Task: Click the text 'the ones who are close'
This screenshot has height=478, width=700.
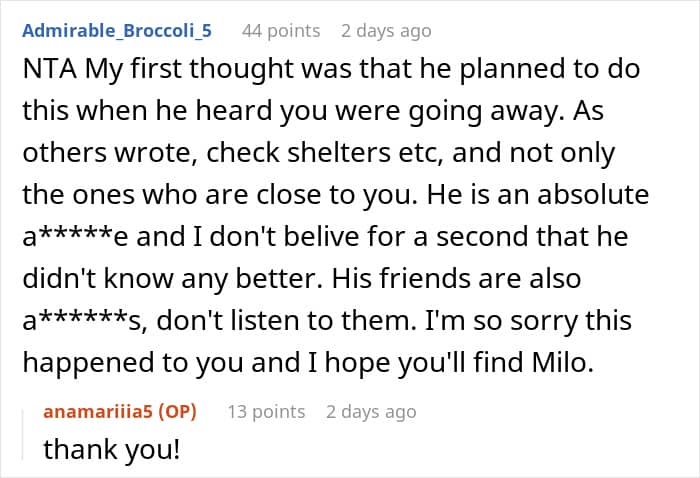Action: pyautogui.click(x=172, y=195)
